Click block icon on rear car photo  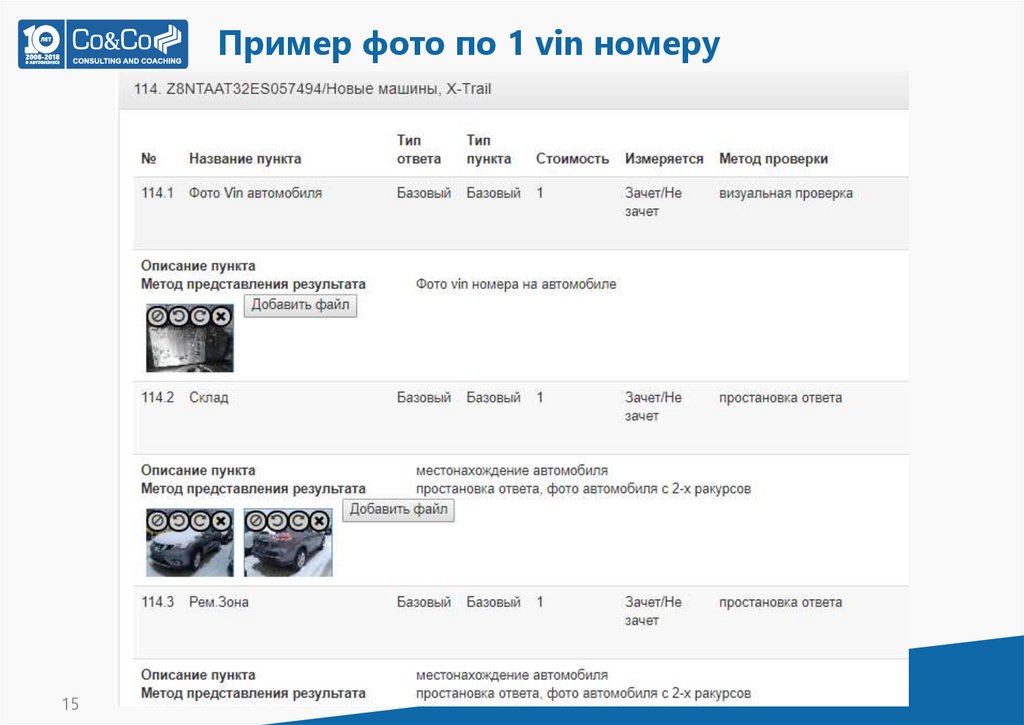(x=256, y=520)
